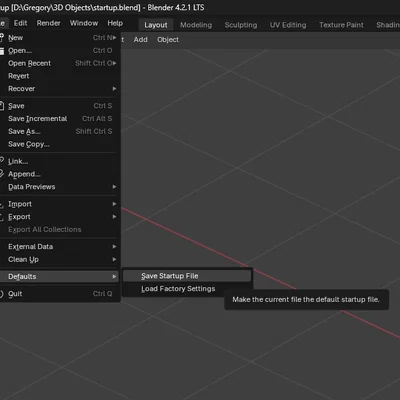
Task: Choose New from the File menu
Action: tap(59, 38)
